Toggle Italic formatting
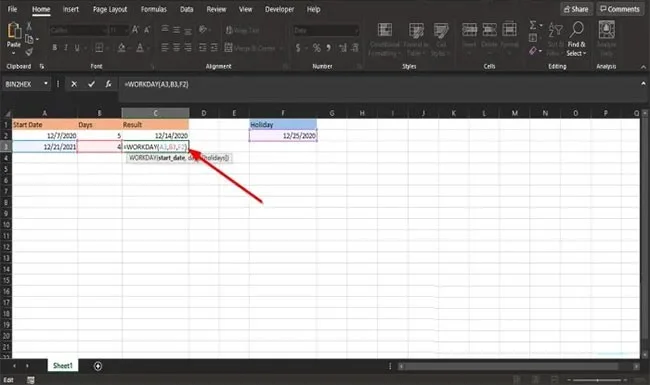650x385 pixels. coord(65,48)
